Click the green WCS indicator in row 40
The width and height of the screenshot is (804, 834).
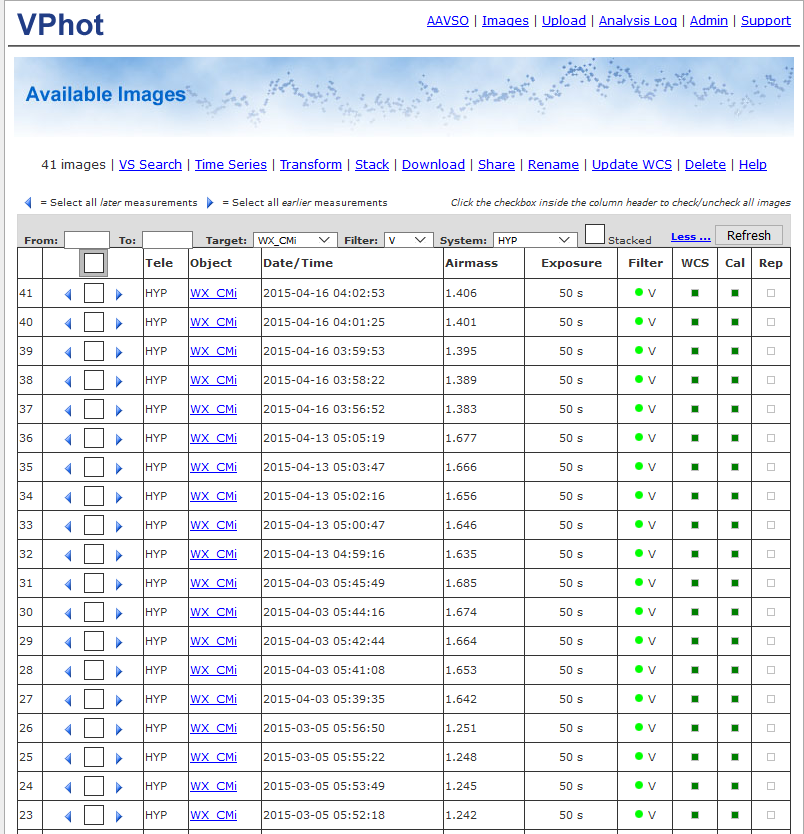[x=695, y=322]
